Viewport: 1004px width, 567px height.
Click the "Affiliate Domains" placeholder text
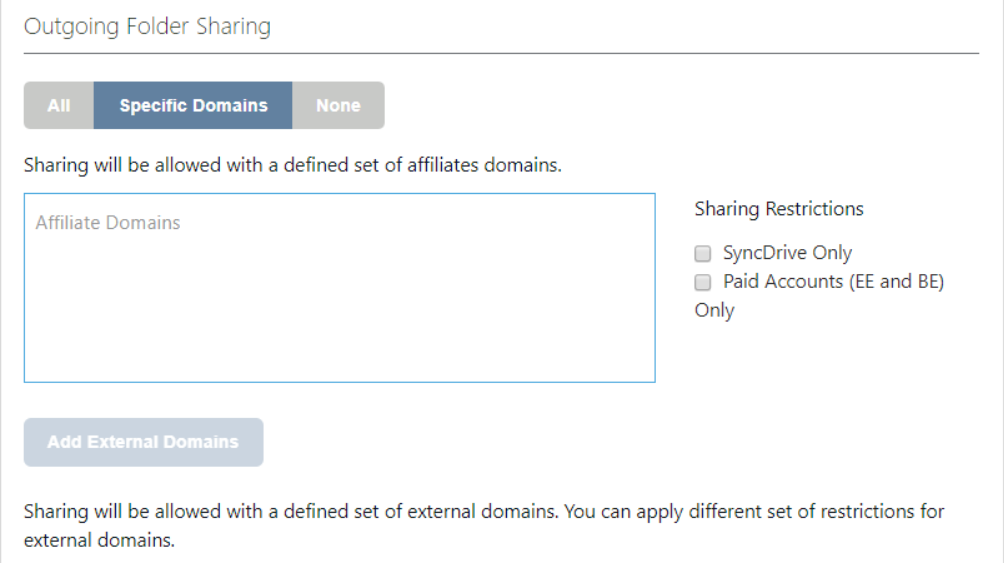tap(108, 222)
